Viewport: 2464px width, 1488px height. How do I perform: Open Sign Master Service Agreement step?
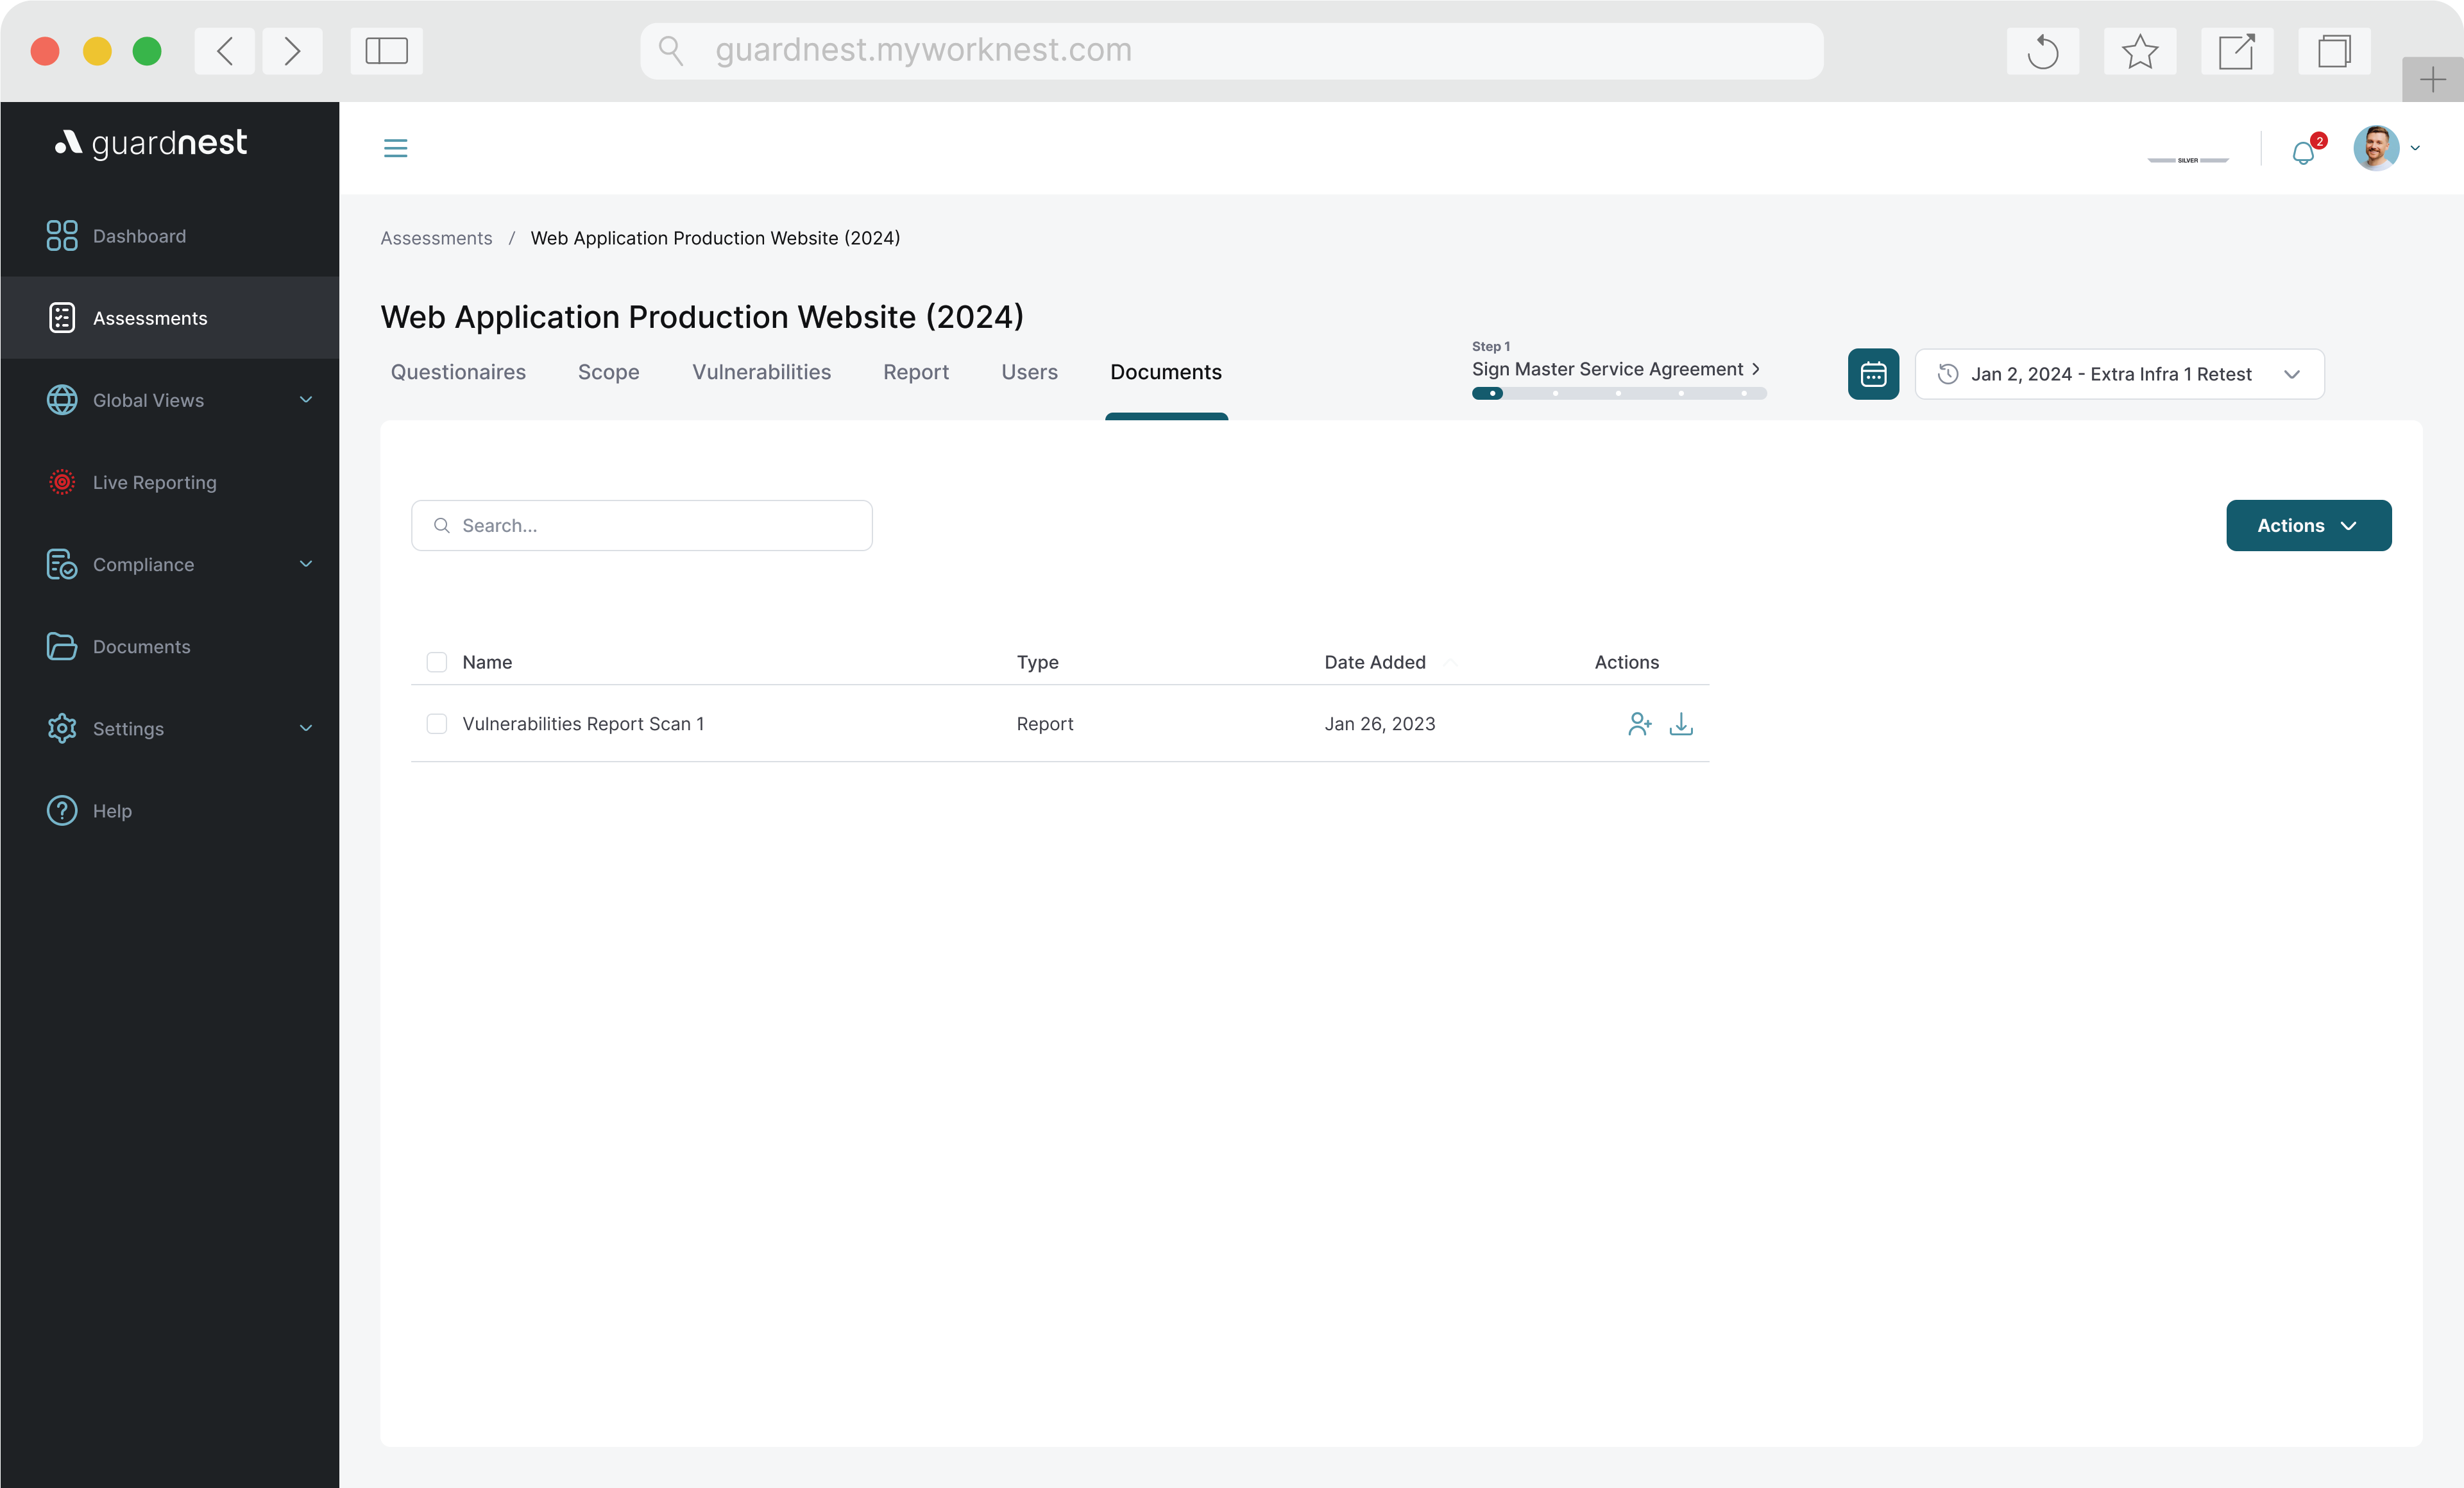click(x=1614, y=369)
